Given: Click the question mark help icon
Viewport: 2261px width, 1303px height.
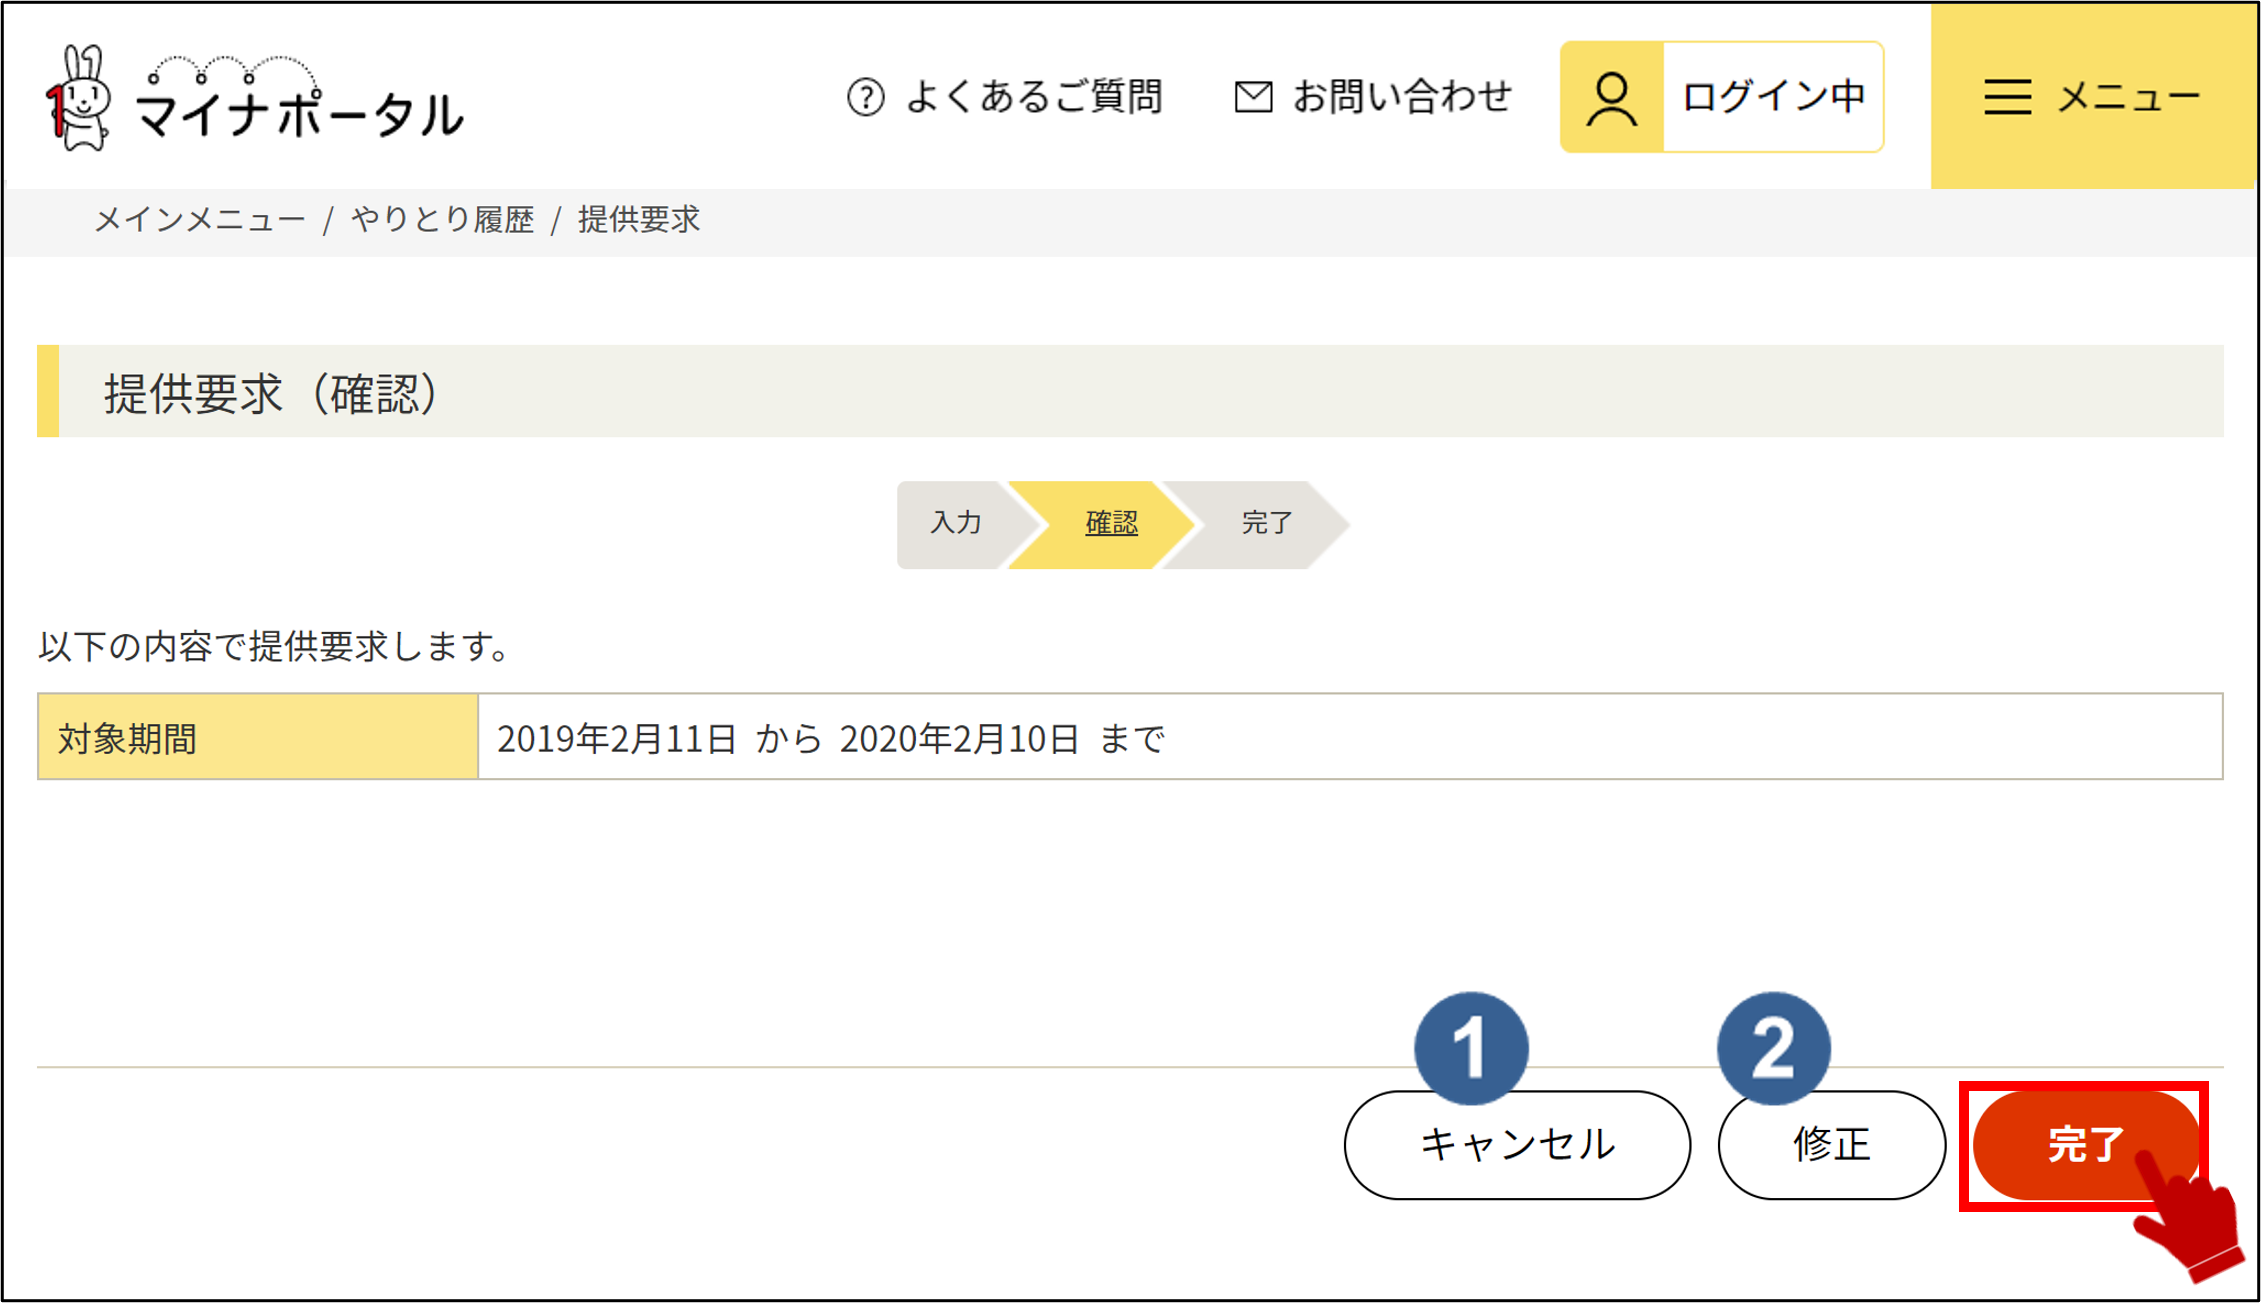Looking at the screenshot, I should [x=865, y=97].
